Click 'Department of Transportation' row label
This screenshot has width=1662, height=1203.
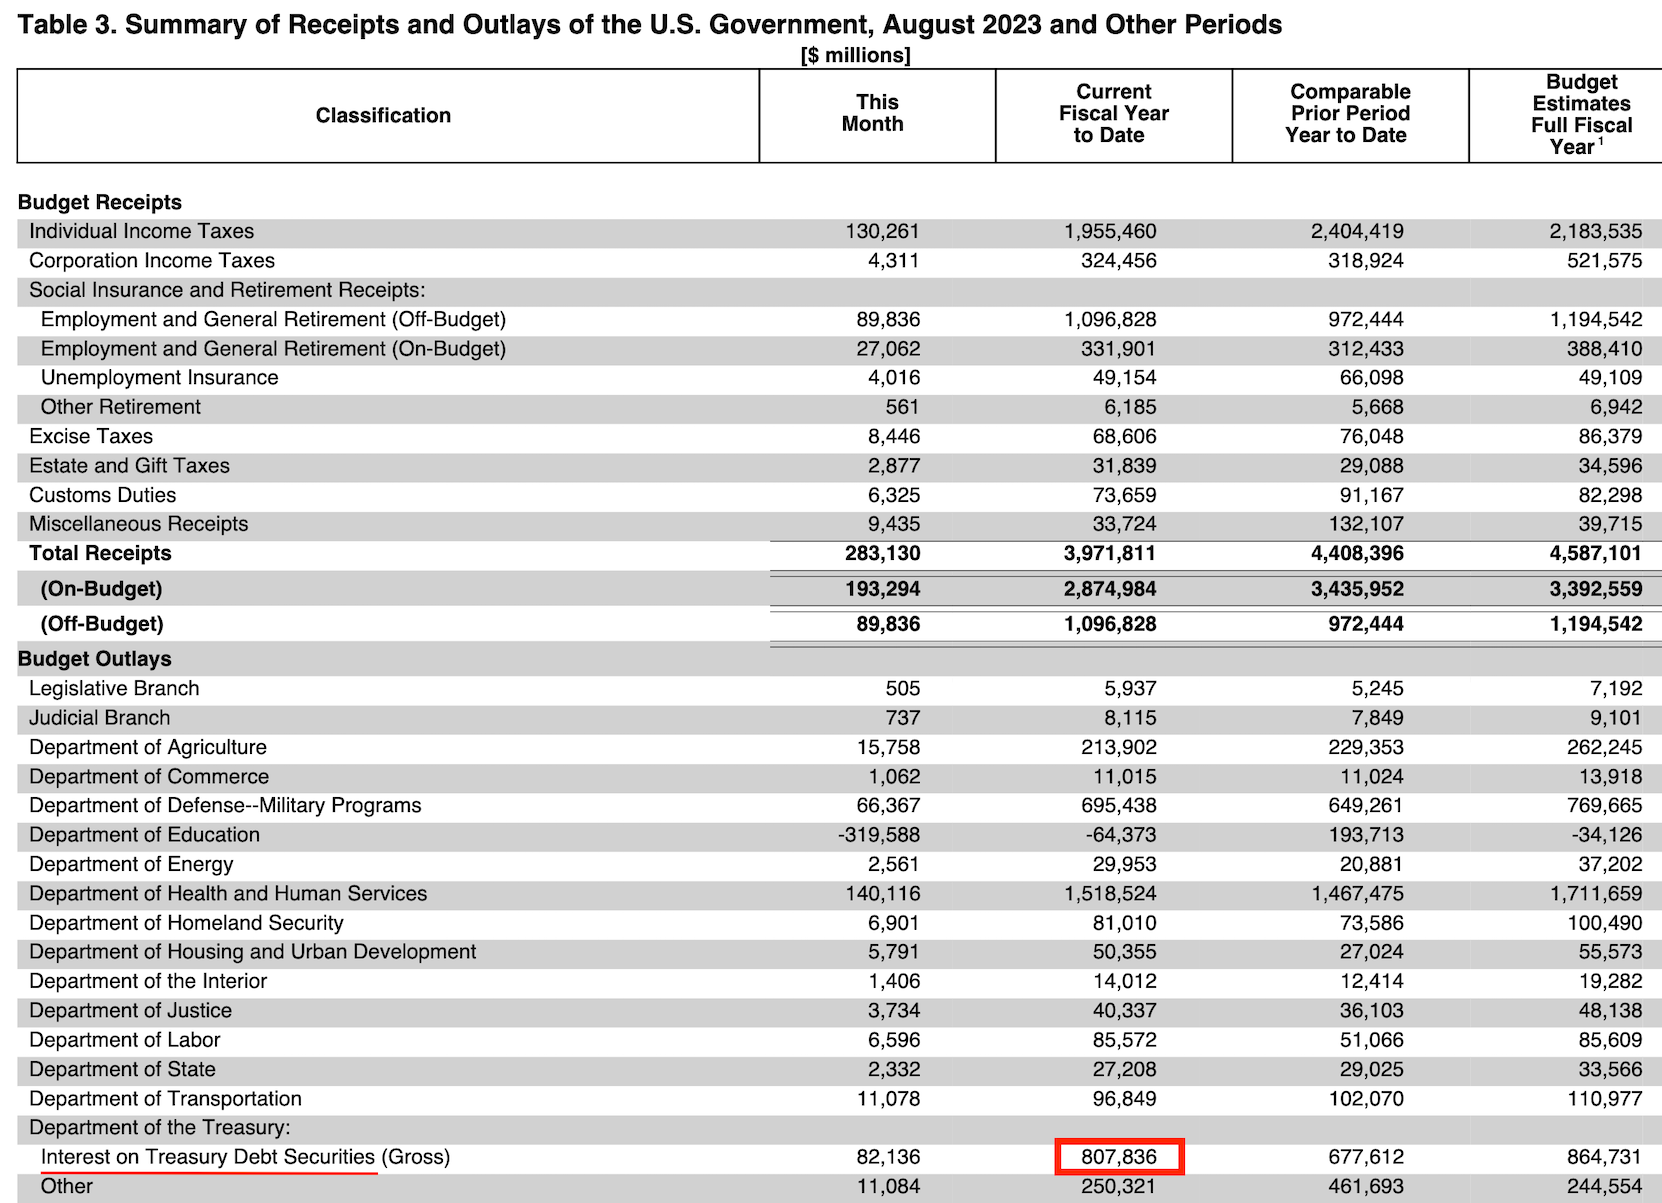[x=165, y=1098]
